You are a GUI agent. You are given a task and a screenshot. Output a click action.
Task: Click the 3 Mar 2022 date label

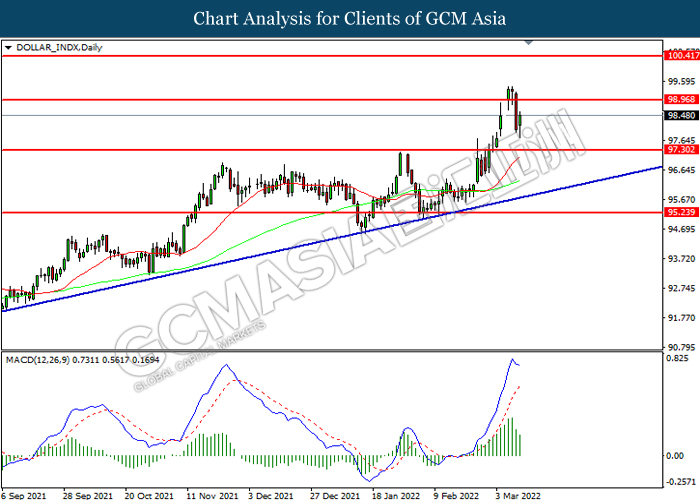click(517, 495)
